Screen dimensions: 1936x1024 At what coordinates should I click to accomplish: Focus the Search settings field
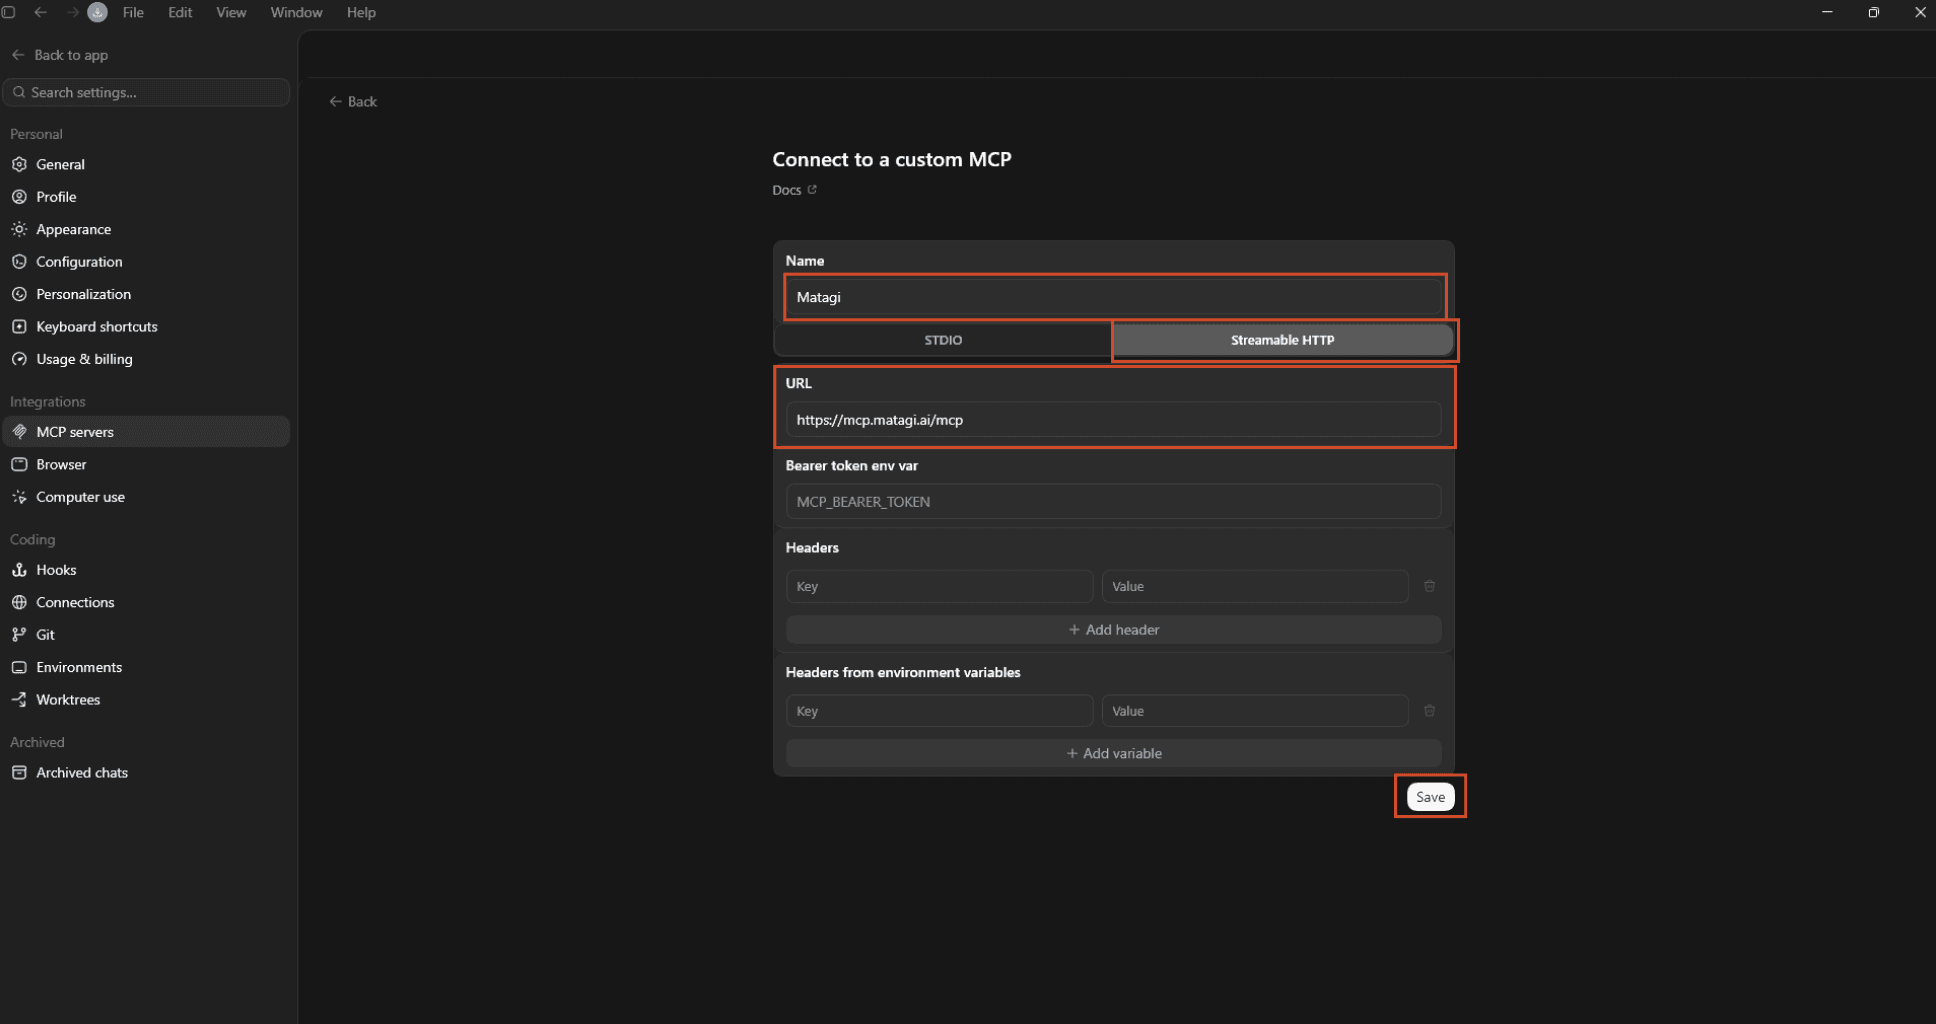[147, 92]
